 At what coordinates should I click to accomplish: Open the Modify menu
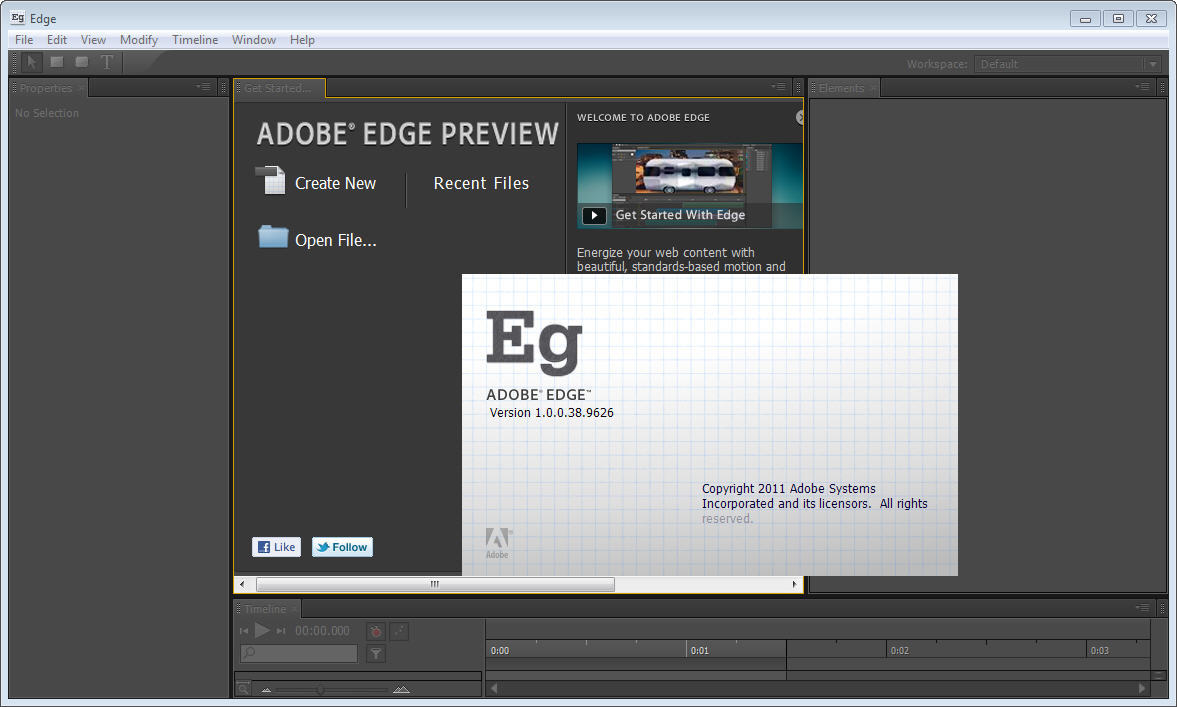point(139,40)
